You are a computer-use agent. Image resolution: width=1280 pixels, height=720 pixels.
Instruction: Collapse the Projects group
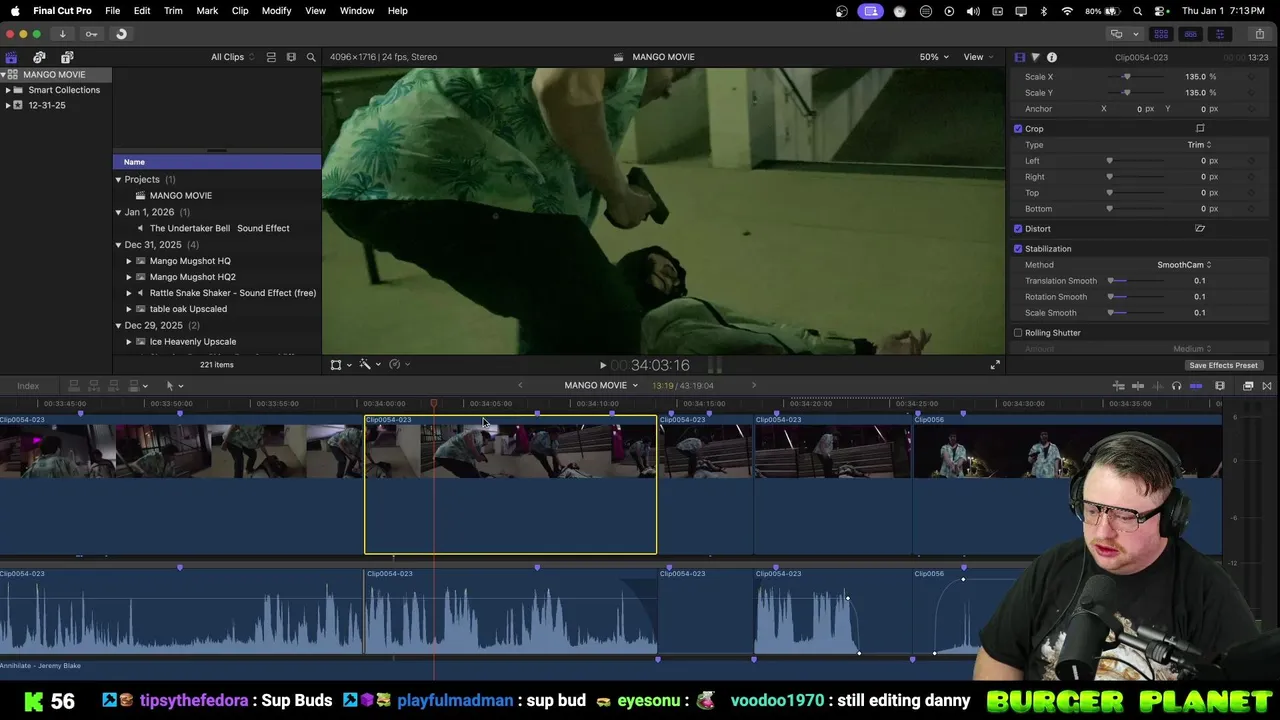coord(118,180)
